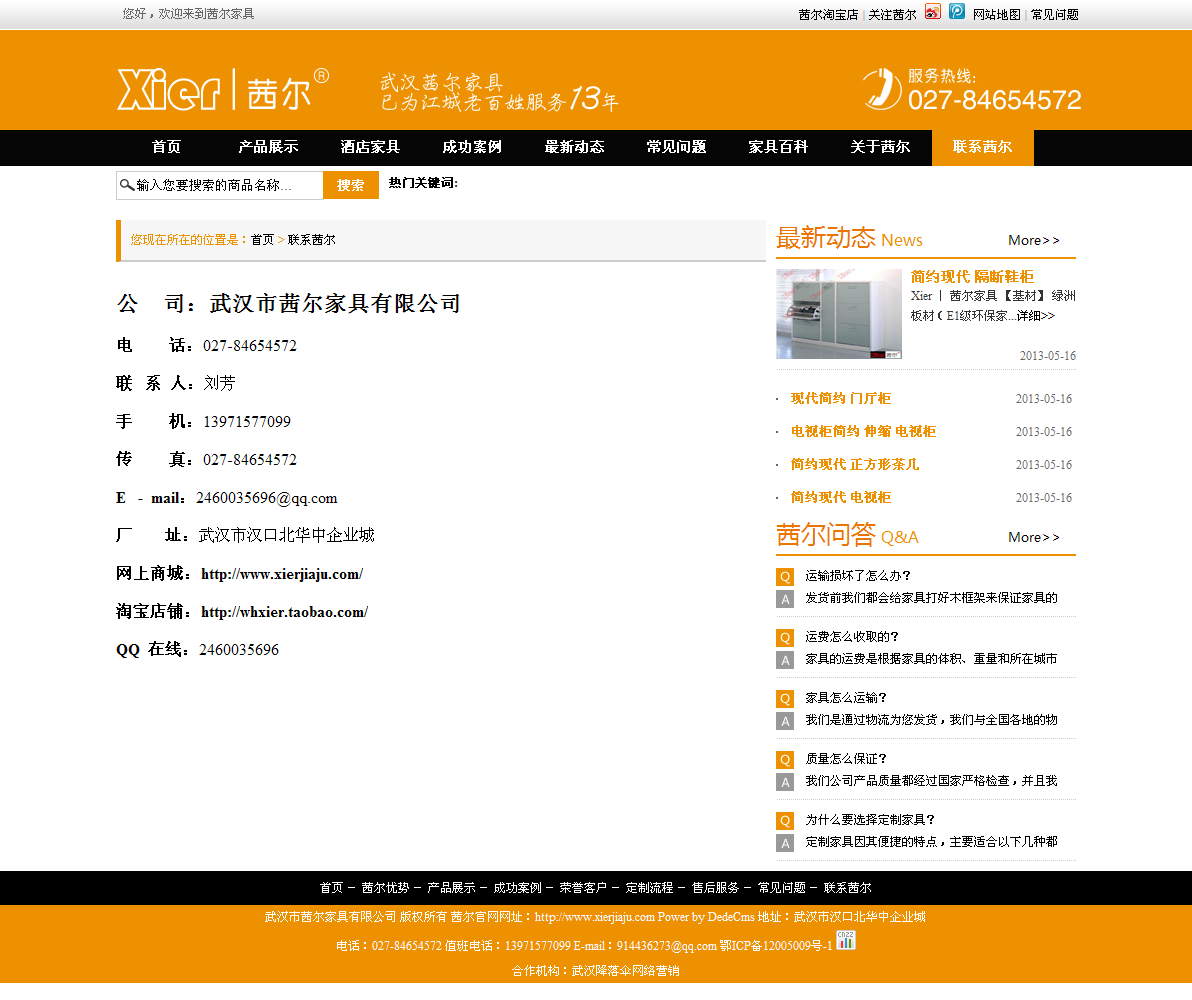Click the gray A icon under 质量怎么保证

[785, 782]
